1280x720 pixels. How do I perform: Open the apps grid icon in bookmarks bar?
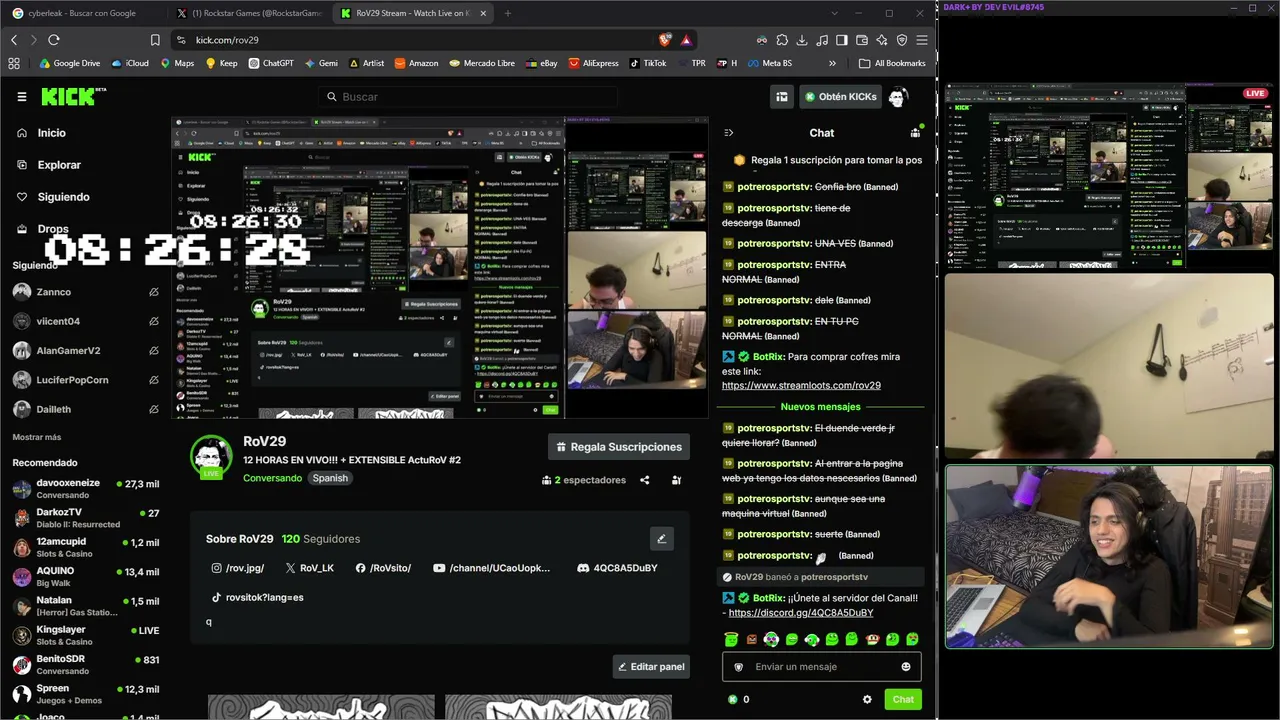tap(14, 63)
